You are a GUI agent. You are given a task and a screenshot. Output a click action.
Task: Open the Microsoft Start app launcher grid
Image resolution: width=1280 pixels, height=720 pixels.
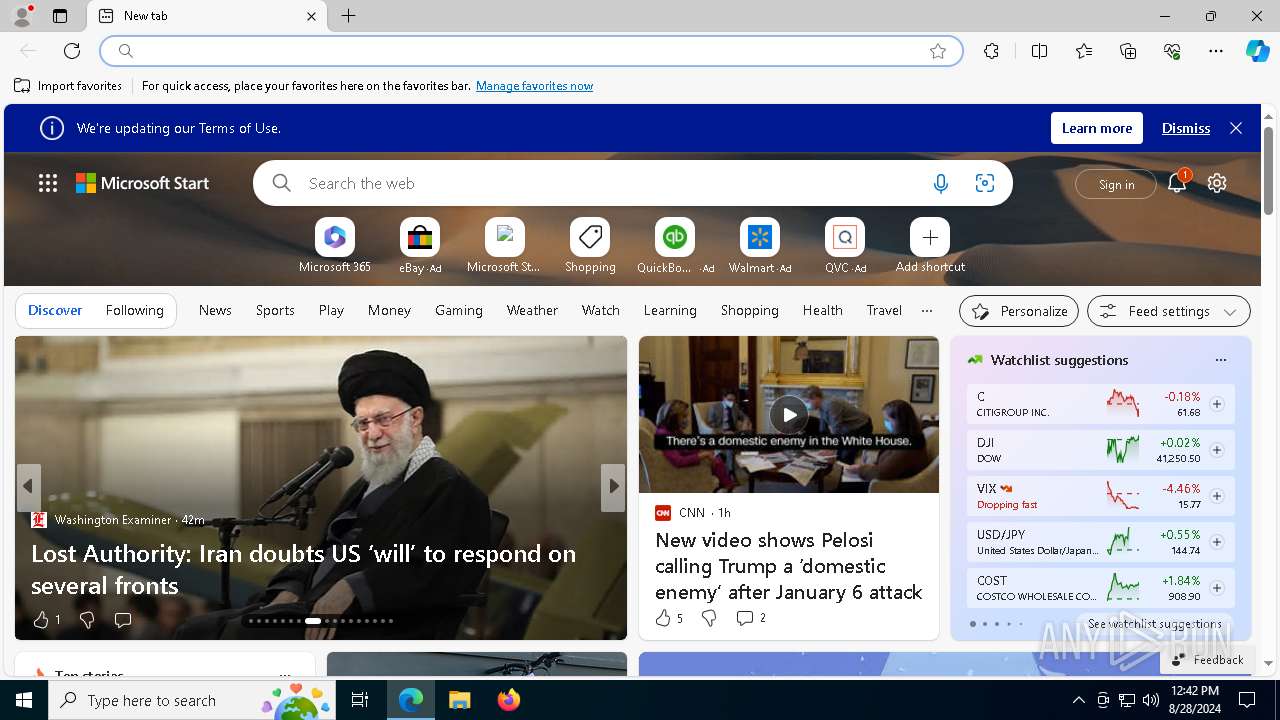[x=48, y=183]
